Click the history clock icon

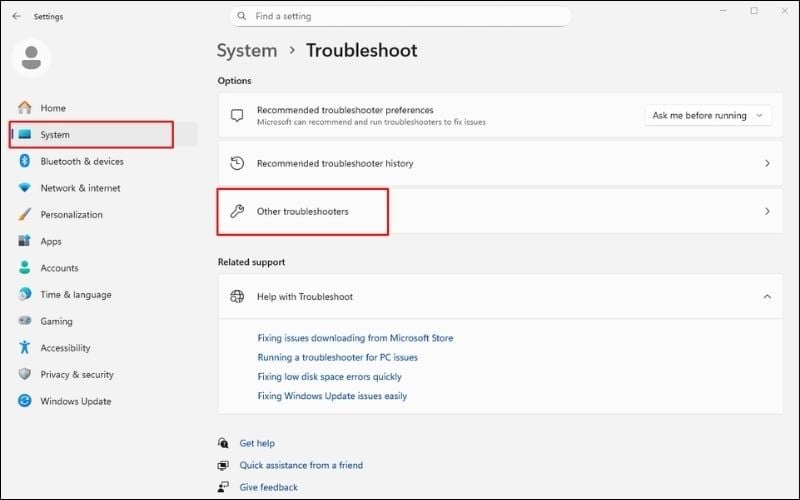[237, 163]
